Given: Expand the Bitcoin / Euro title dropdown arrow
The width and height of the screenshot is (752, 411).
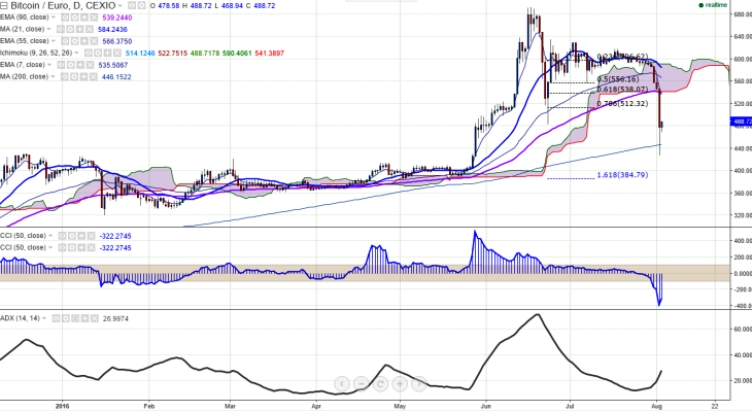Looking at the screenshot, I should (121, 6).
